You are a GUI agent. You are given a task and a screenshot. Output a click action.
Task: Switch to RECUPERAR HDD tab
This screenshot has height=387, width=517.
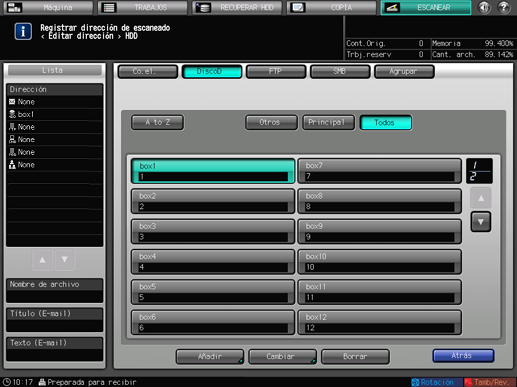(x=237, y=7)
